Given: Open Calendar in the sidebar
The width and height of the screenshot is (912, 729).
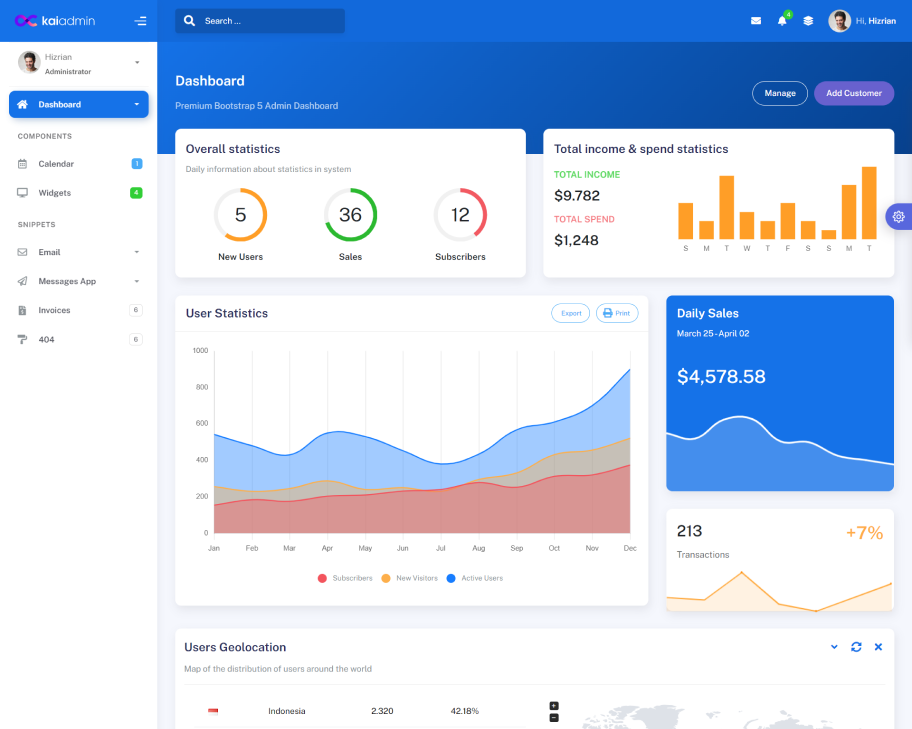Looking at the screenshot, I should click(x=56, y=164).
